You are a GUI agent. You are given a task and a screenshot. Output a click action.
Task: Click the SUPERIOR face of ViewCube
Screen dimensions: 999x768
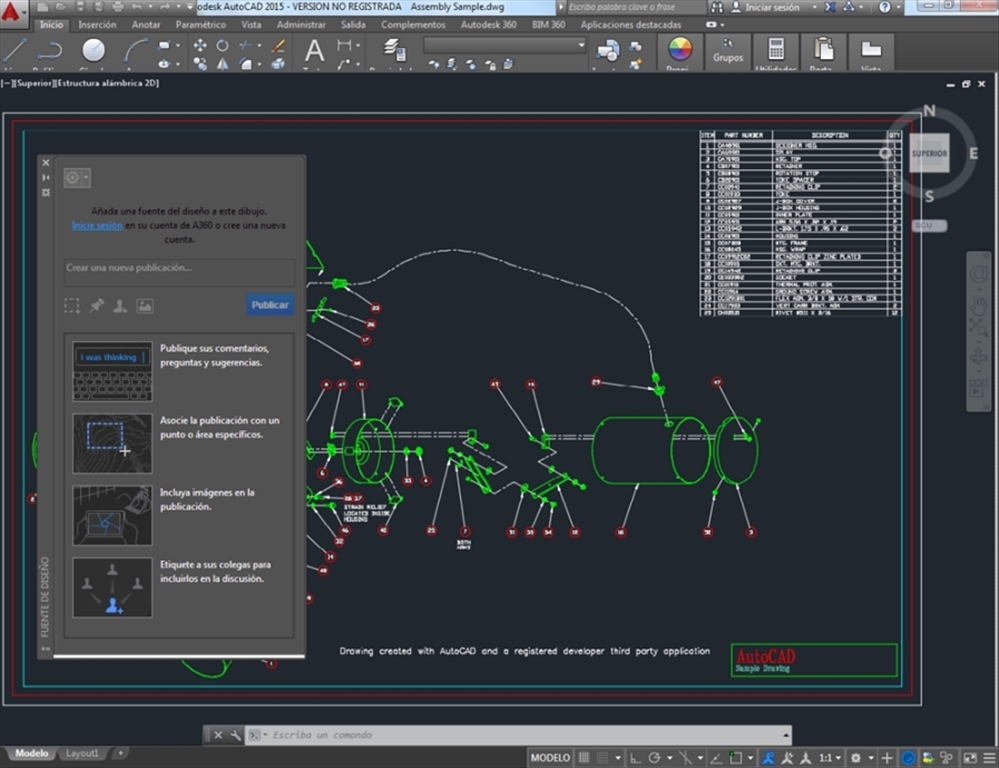(x=929, y=153)
